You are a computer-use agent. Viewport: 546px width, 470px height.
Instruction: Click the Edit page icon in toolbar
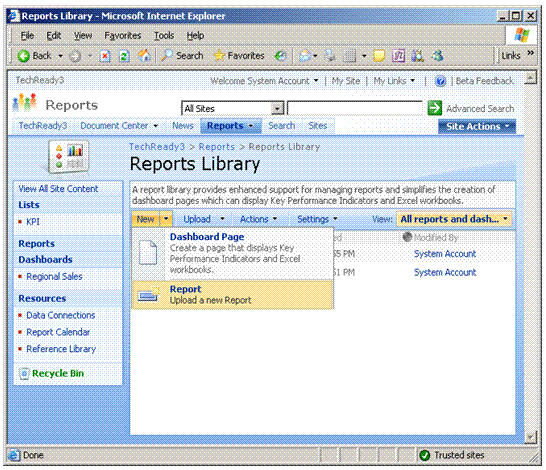tap(350, 56)
